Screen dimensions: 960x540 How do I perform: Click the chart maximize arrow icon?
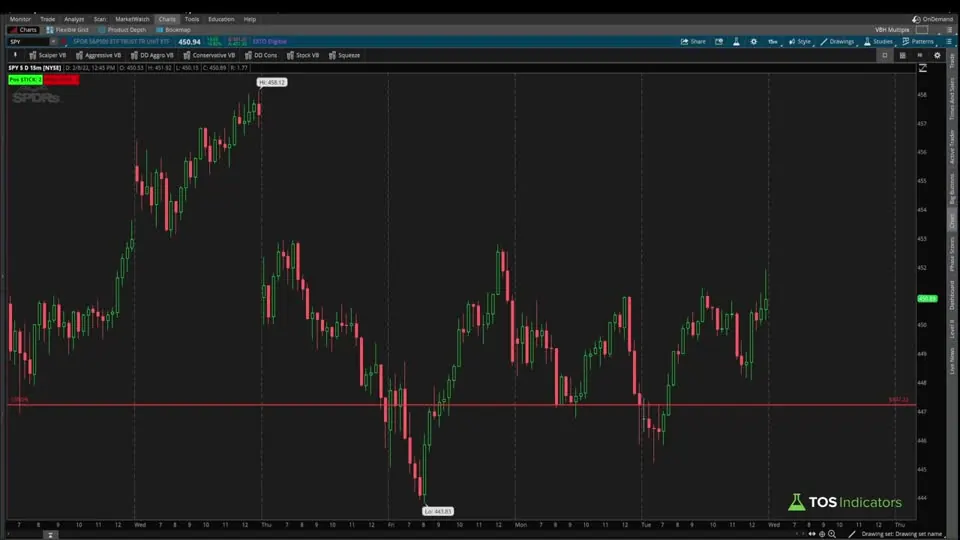pos(923,68)
